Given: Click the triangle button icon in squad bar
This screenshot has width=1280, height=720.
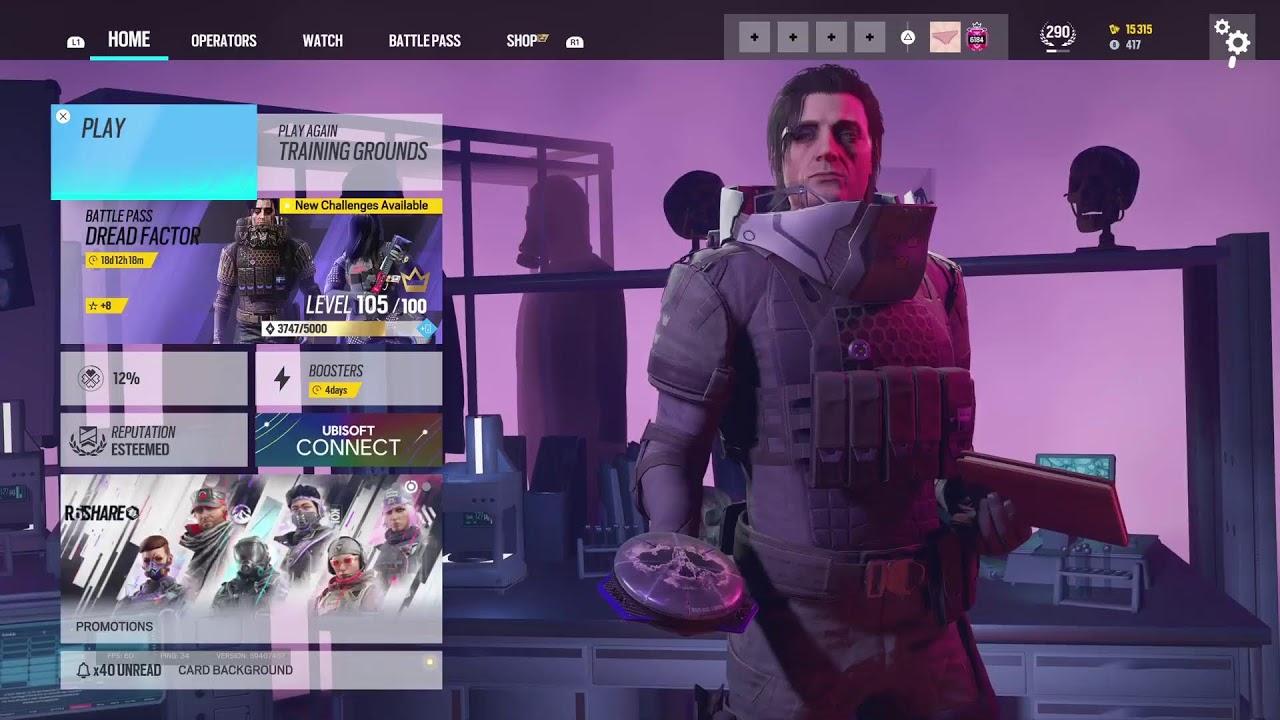Looking at the screenshot, I should pyautogui.click(x=908, y=38).
